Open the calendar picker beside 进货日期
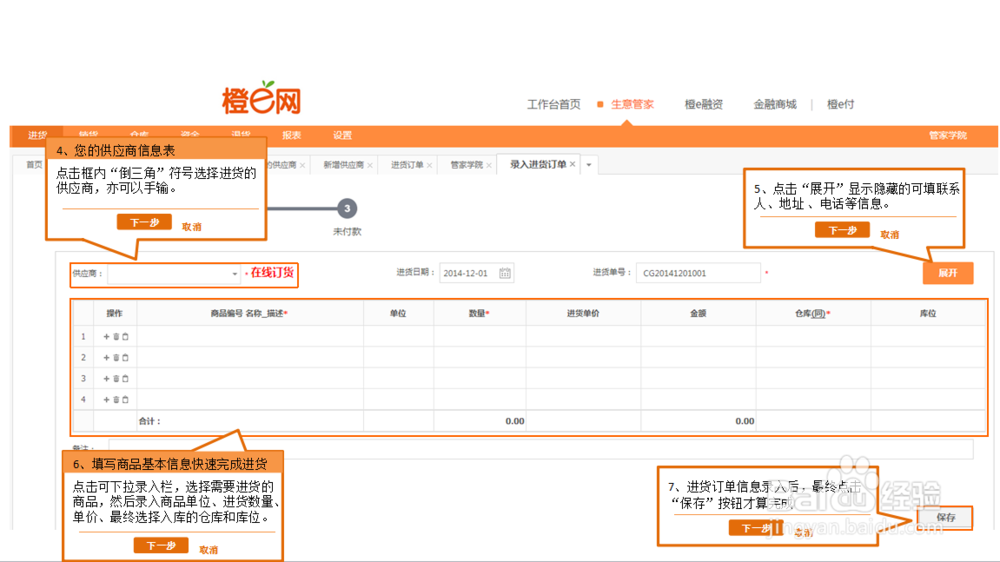1000x562 pixels. coord(504,273)
